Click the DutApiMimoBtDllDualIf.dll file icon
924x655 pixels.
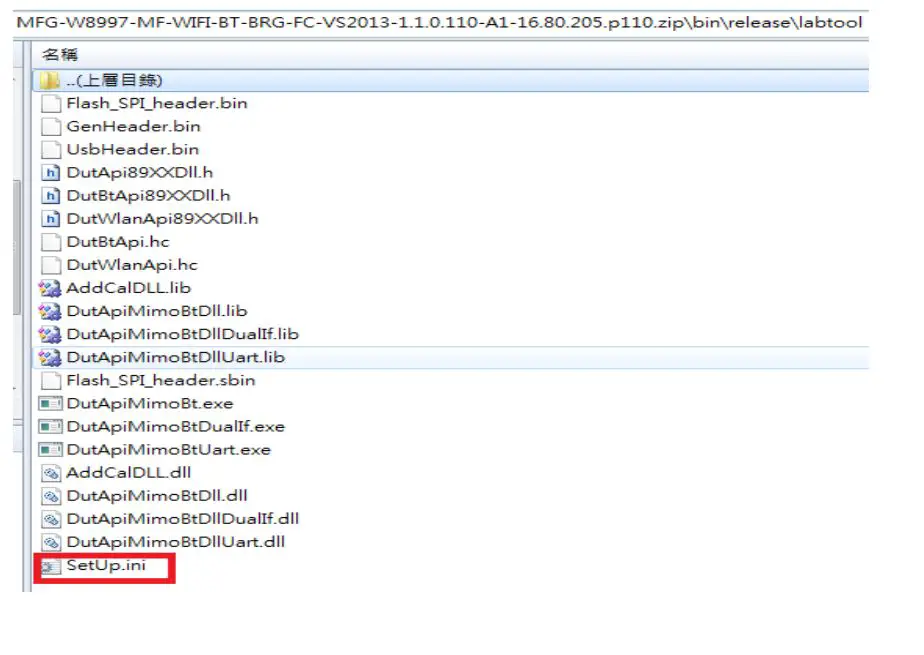tap(51, 519)
